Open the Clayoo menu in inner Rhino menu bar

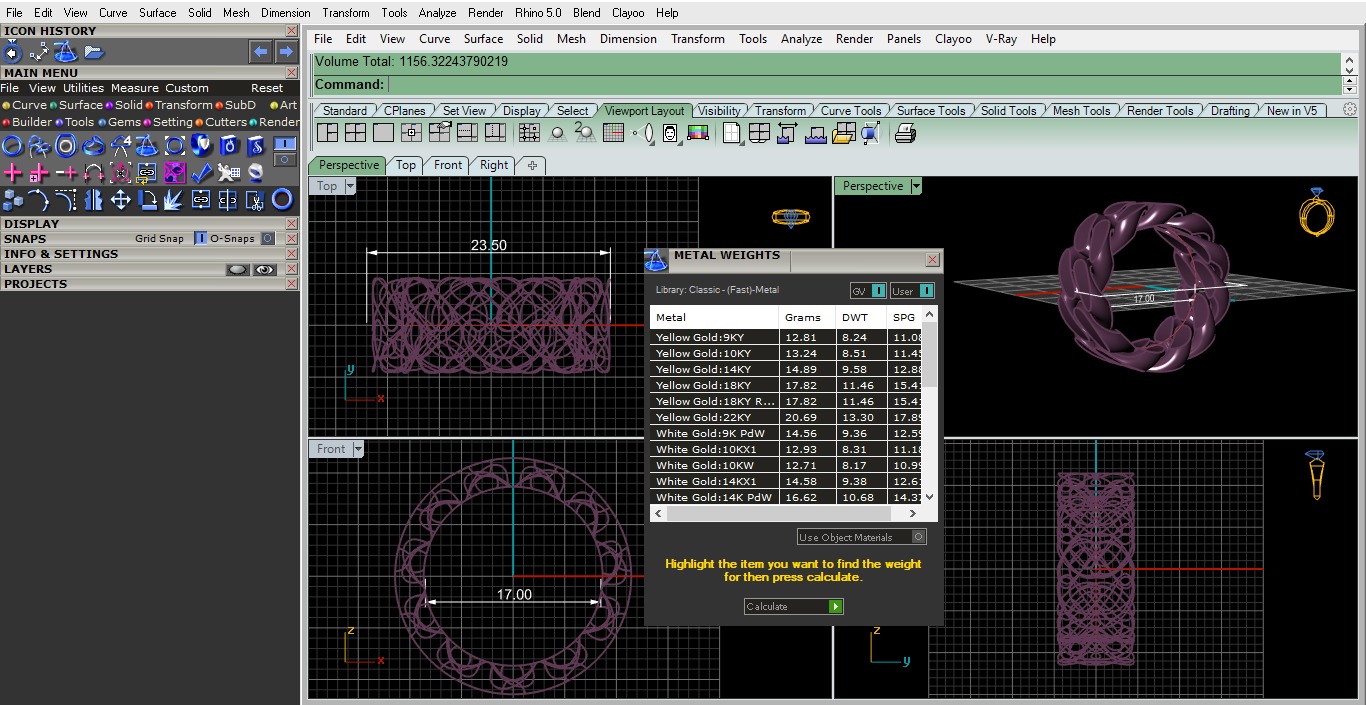tap(953, 39)
